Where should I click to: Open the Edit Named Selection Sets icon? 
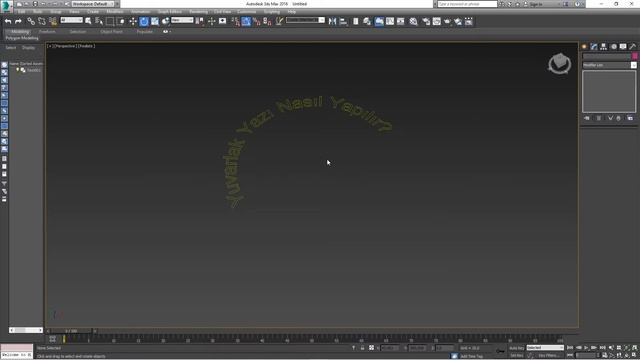click(279, 21)
